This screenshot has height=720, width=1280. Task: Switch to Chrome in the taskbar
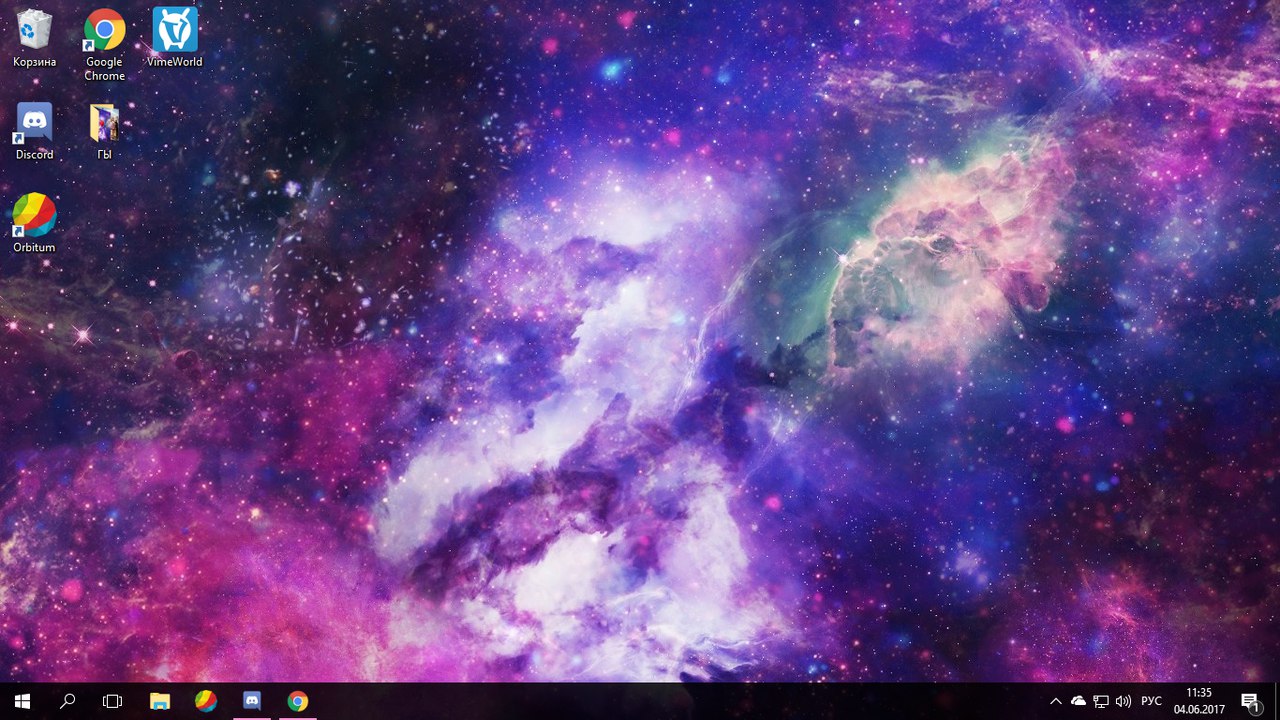coord(298,701)
